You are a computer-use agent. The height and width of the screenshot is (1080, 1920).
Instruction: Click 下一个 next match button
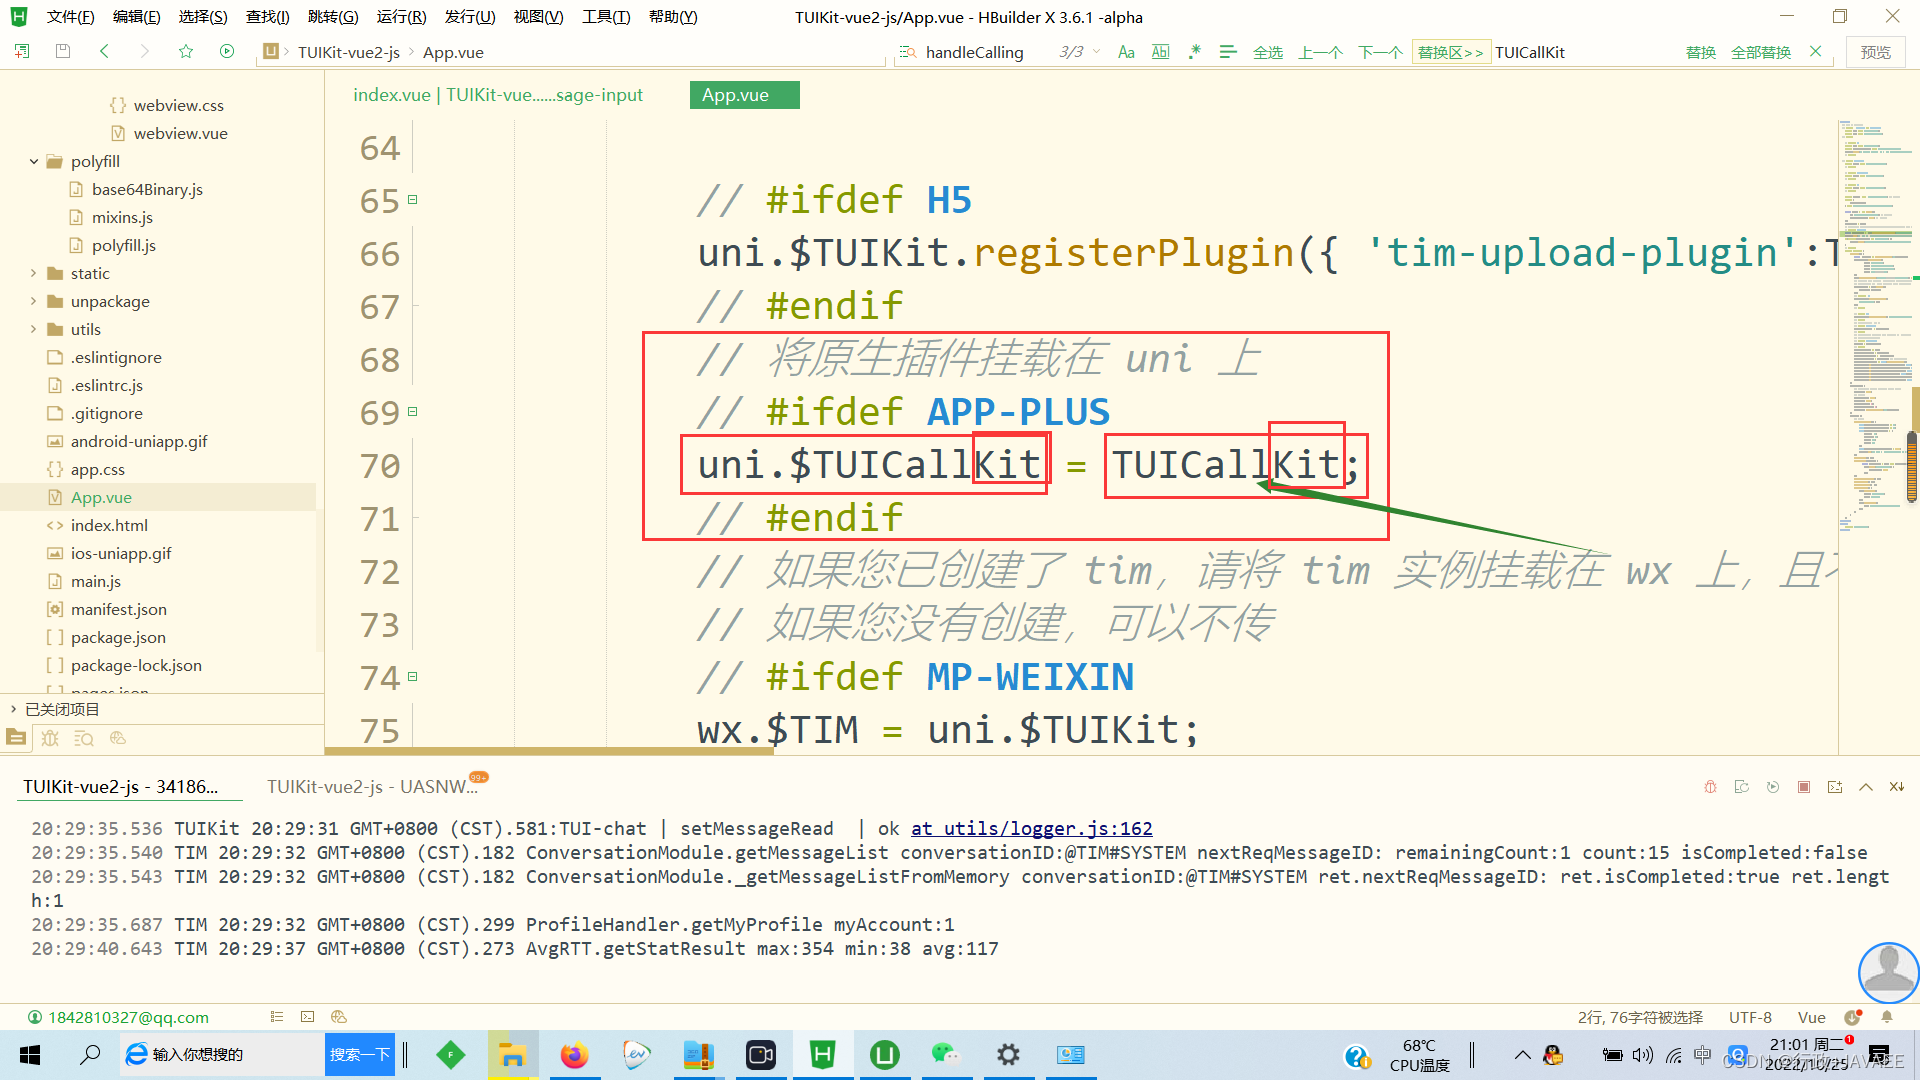[1380, 53]
